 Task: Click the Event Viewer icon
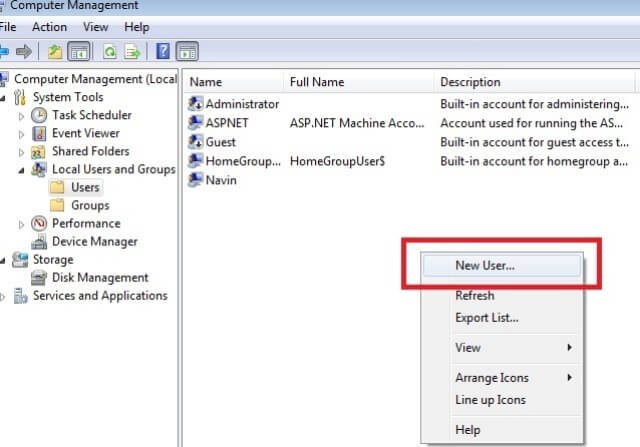pos(39,133)
